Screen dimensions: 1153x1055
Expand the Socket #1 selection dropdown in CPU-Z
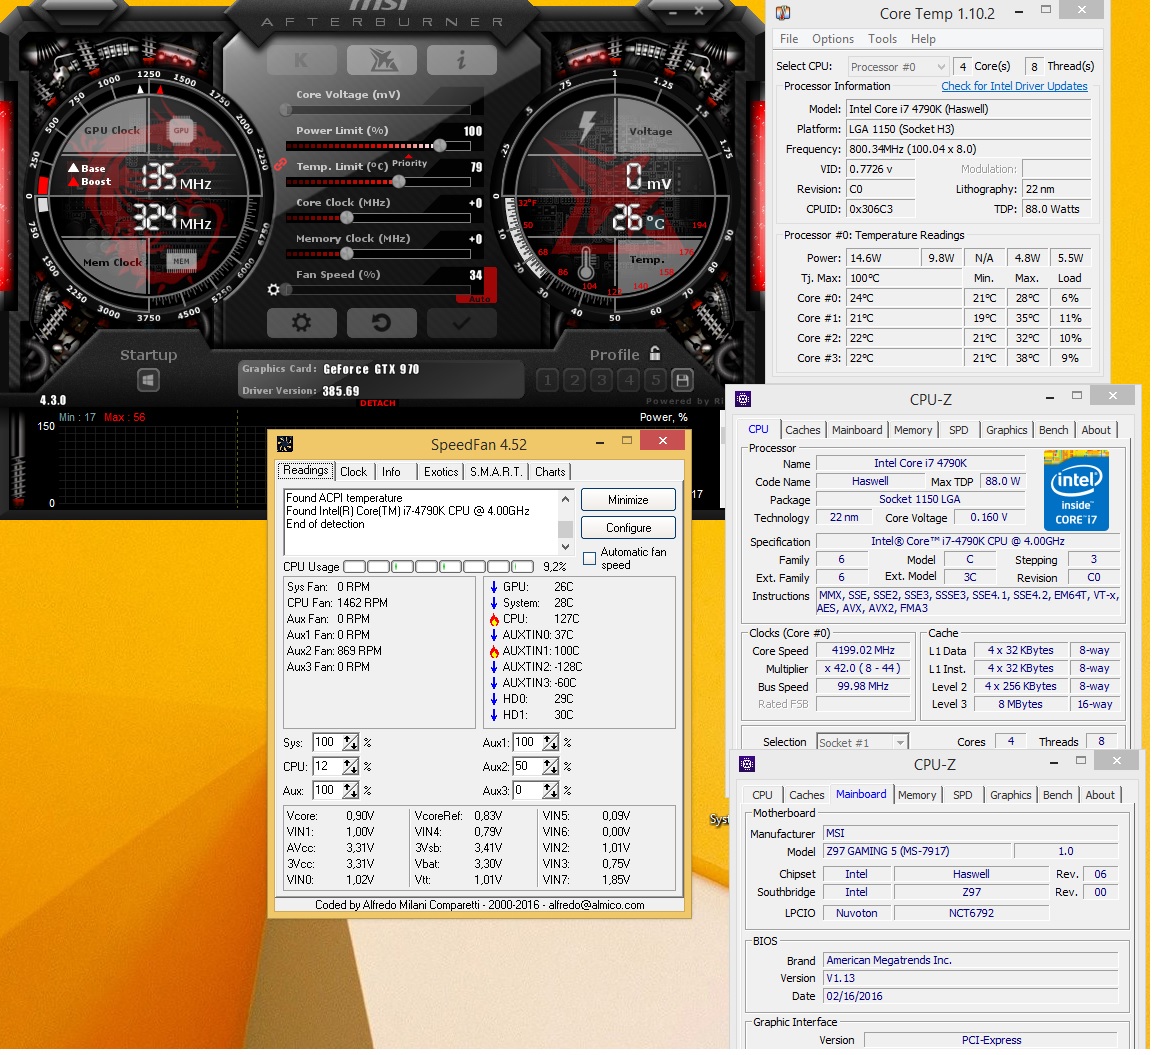tap(863, 743)
